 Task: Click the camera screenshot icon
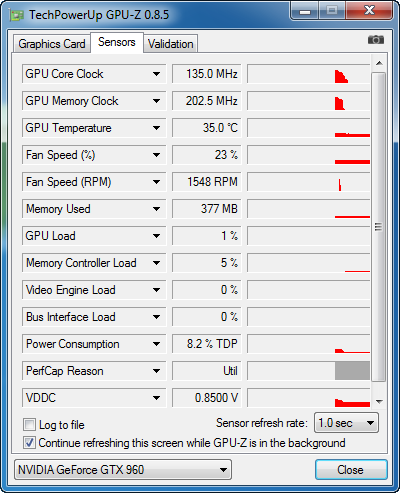376,40
